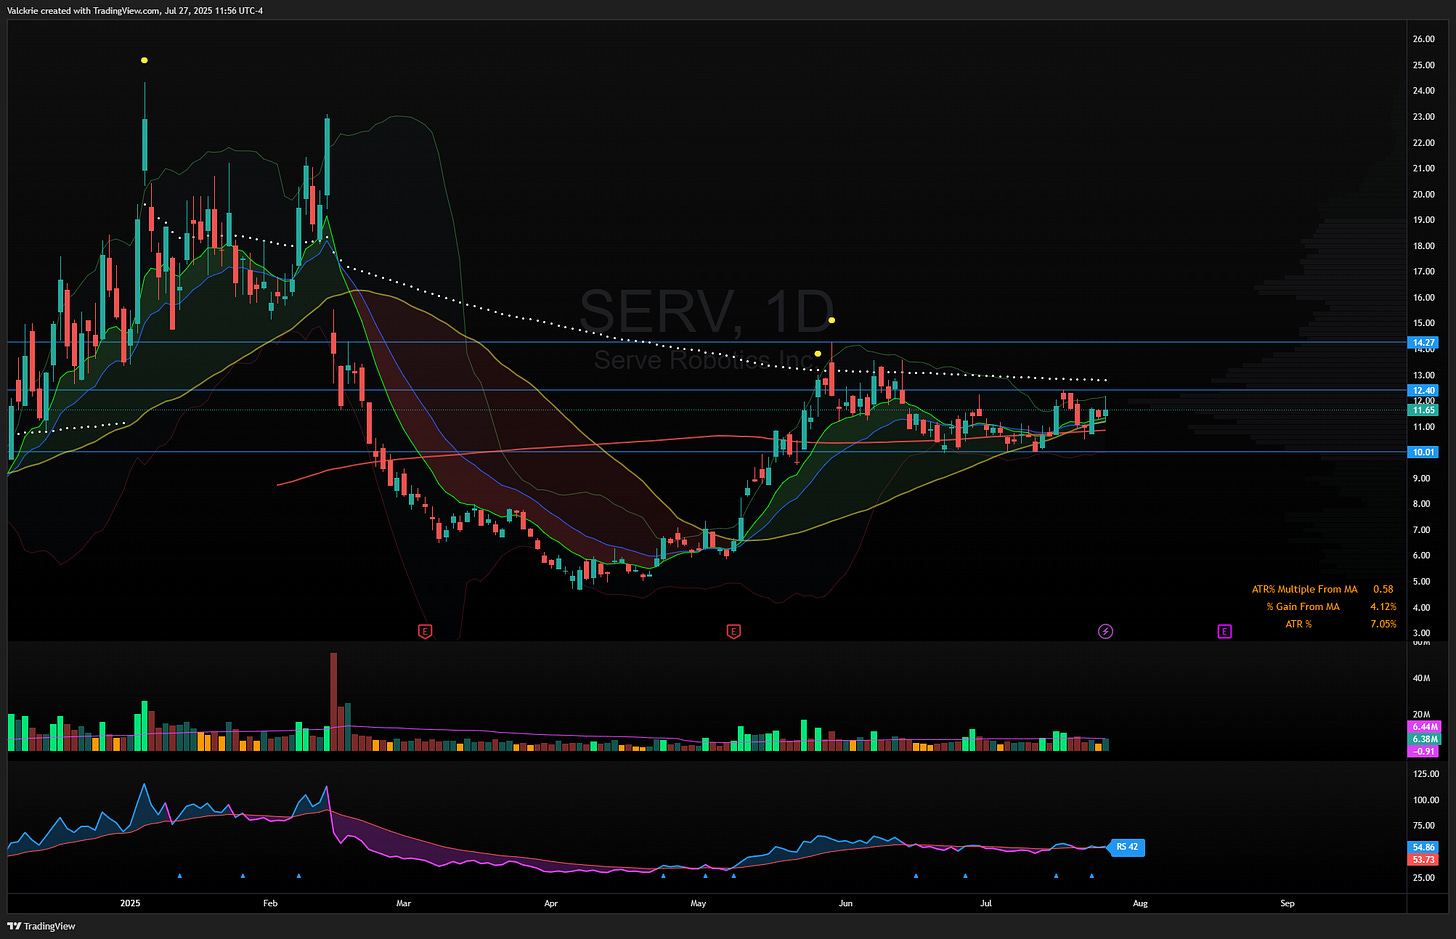
Task: Click the 7.05% ATR value
Action: point(1383,624)
